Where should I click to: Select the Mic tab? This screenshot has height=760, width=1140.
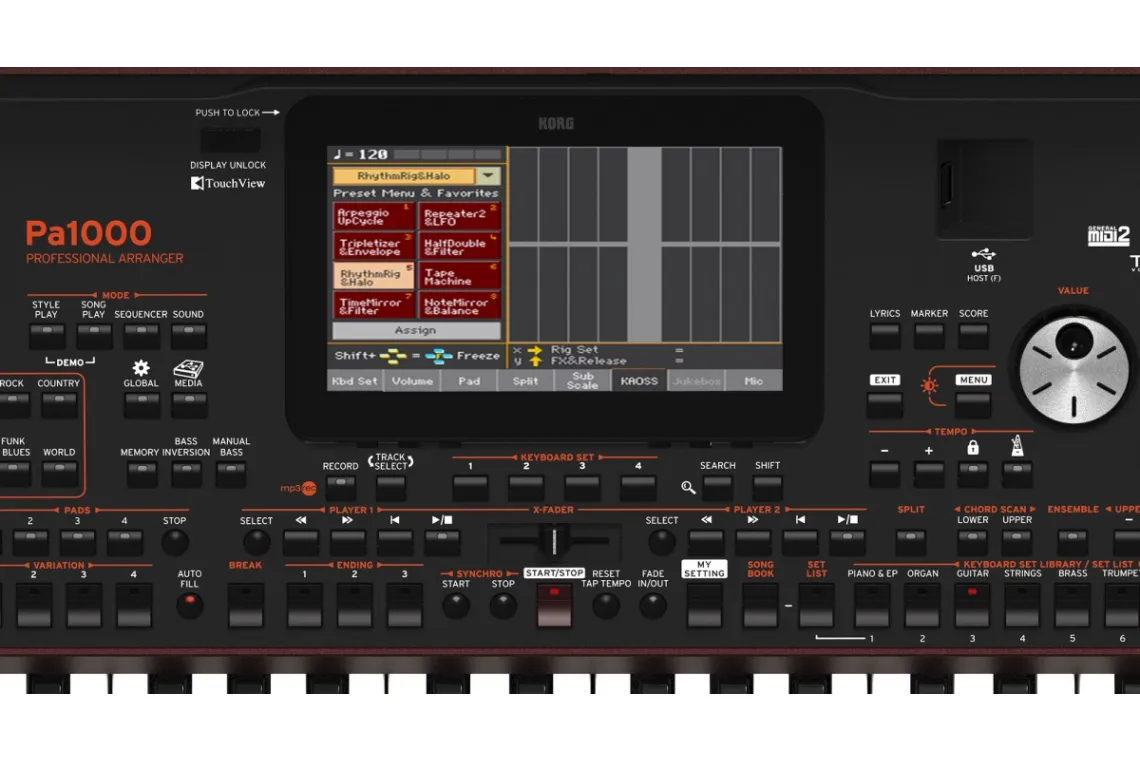(x=754, y=381)
